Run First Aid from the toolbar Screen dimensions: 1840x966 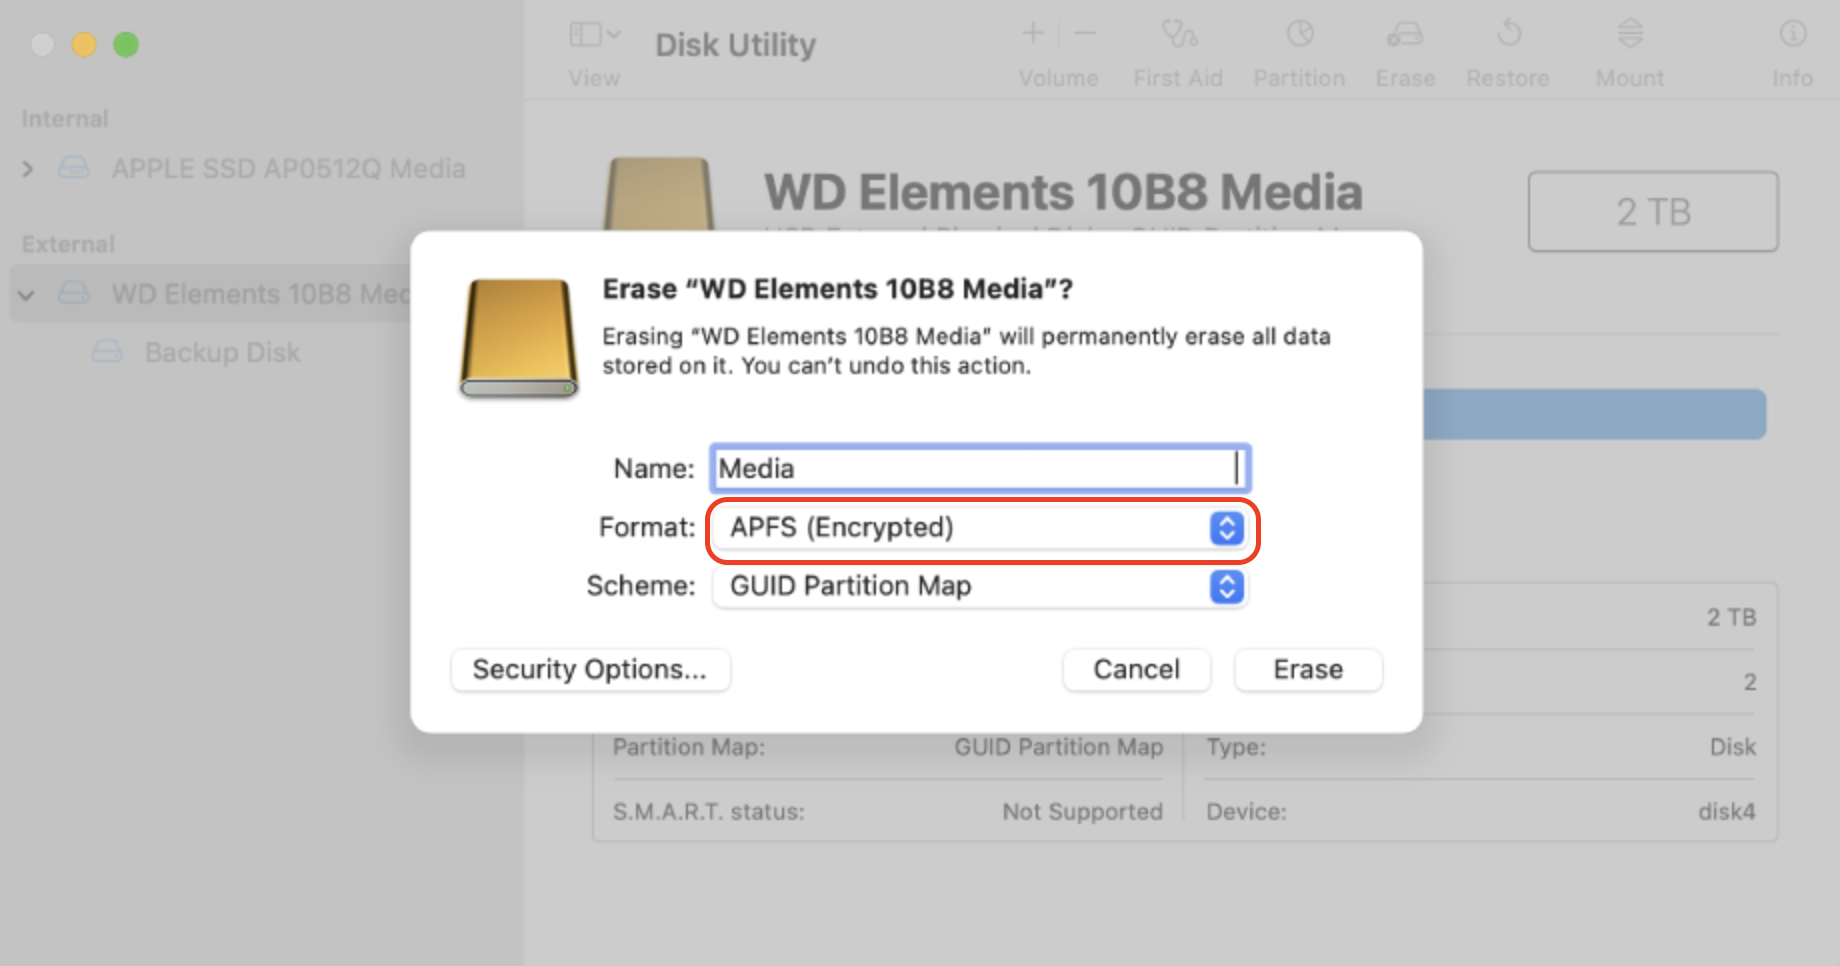[1177, 45]
